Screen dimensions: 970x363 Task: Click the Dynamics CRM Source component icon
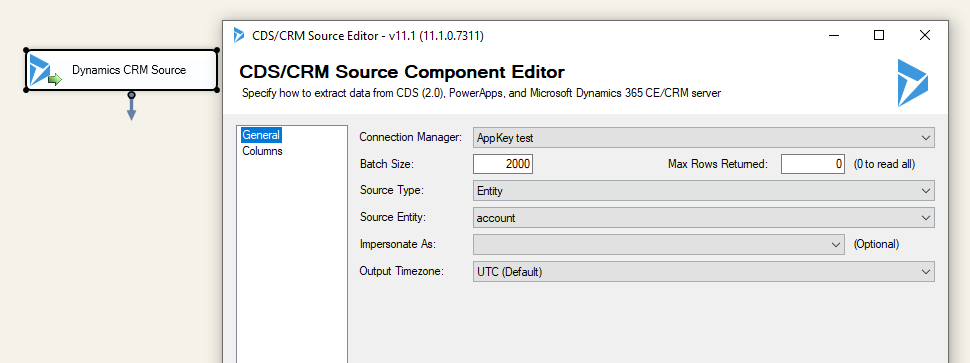45,70
